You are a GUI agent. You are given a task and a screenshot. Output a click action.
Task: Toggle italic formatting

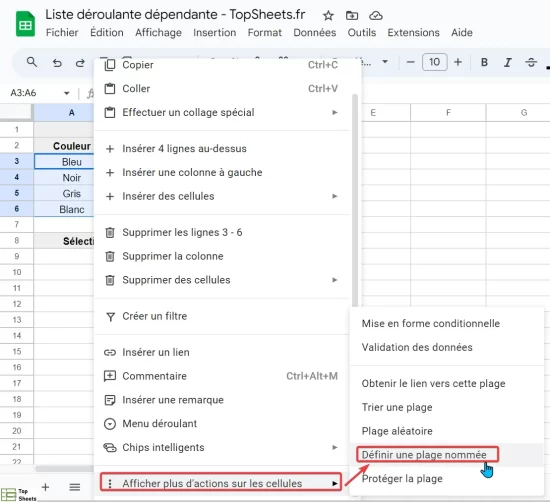[x=507, y=62]
